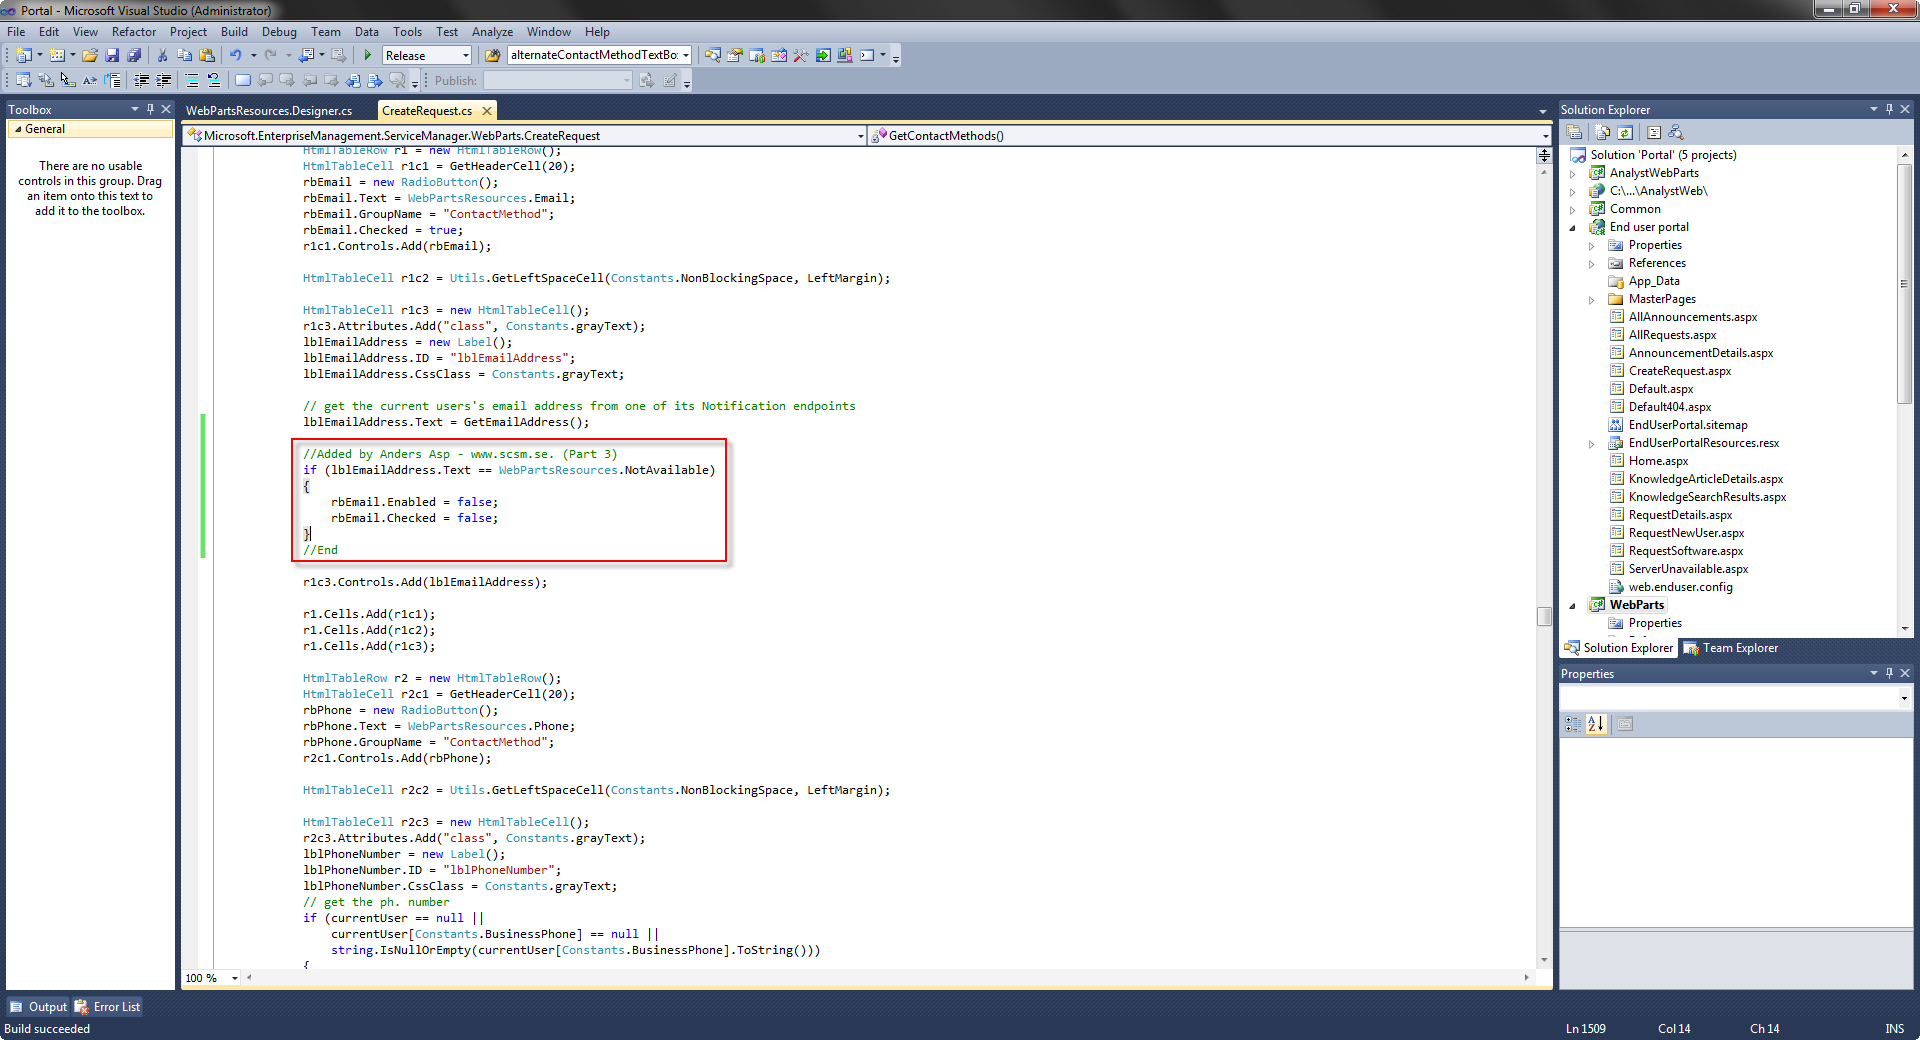Select Home.aspx in Solution Explorer

(x=1658, y=461)
